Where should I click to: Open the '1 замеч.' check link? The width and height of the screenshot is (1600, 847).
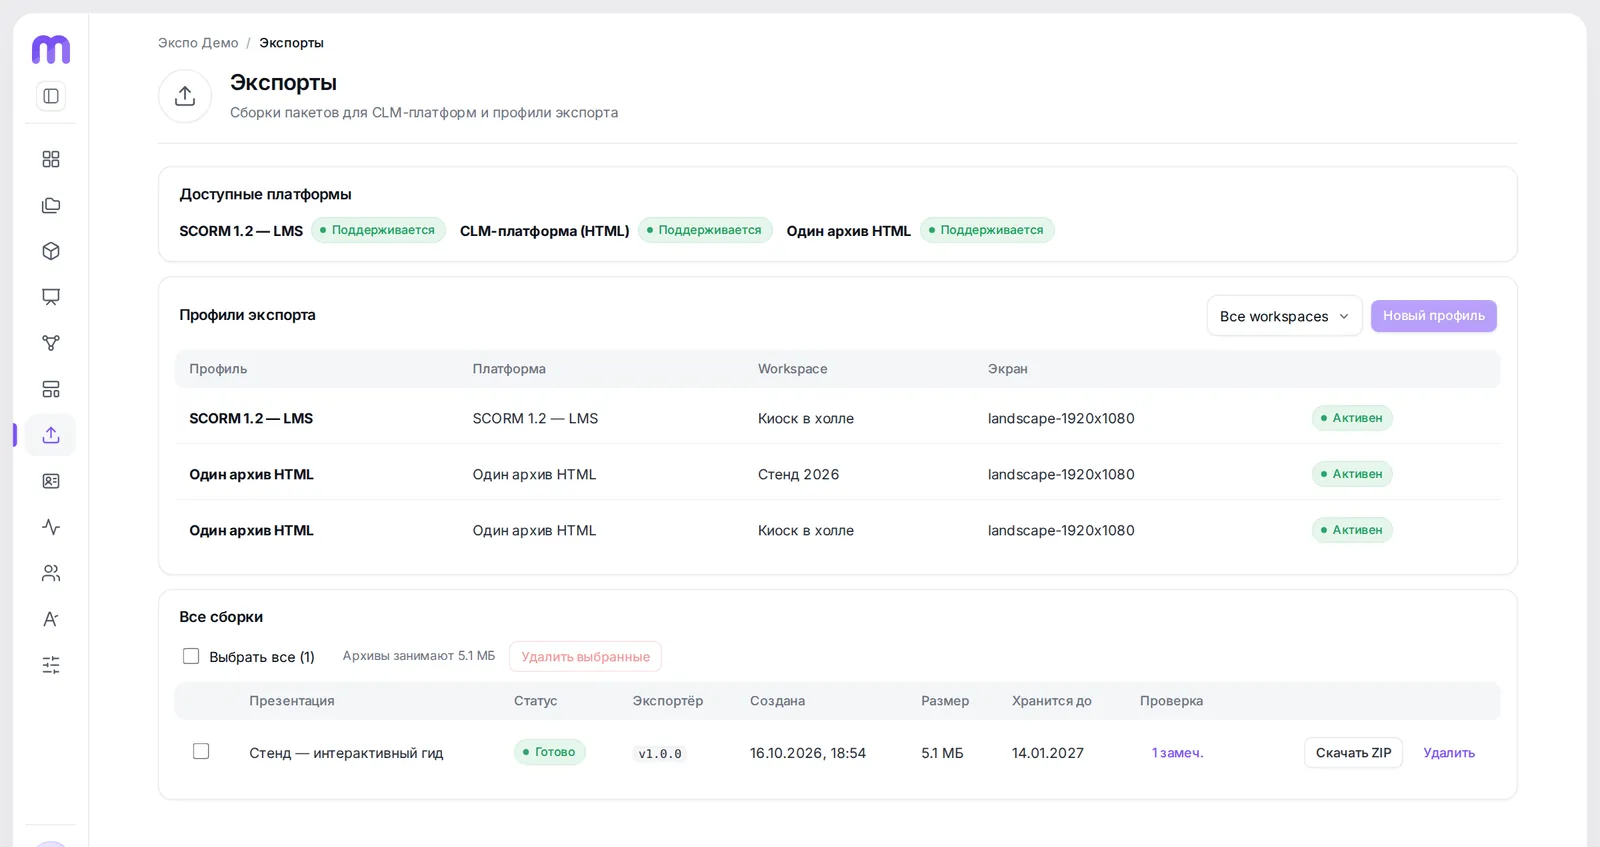1177,753
